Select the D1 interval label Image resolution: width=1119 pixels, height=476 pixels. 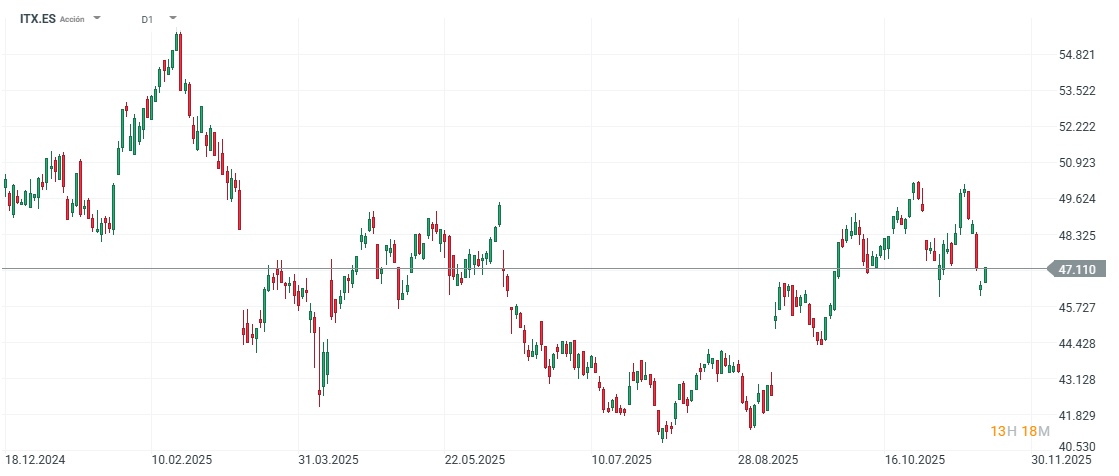pyautogui.click(x=147, y=19)
